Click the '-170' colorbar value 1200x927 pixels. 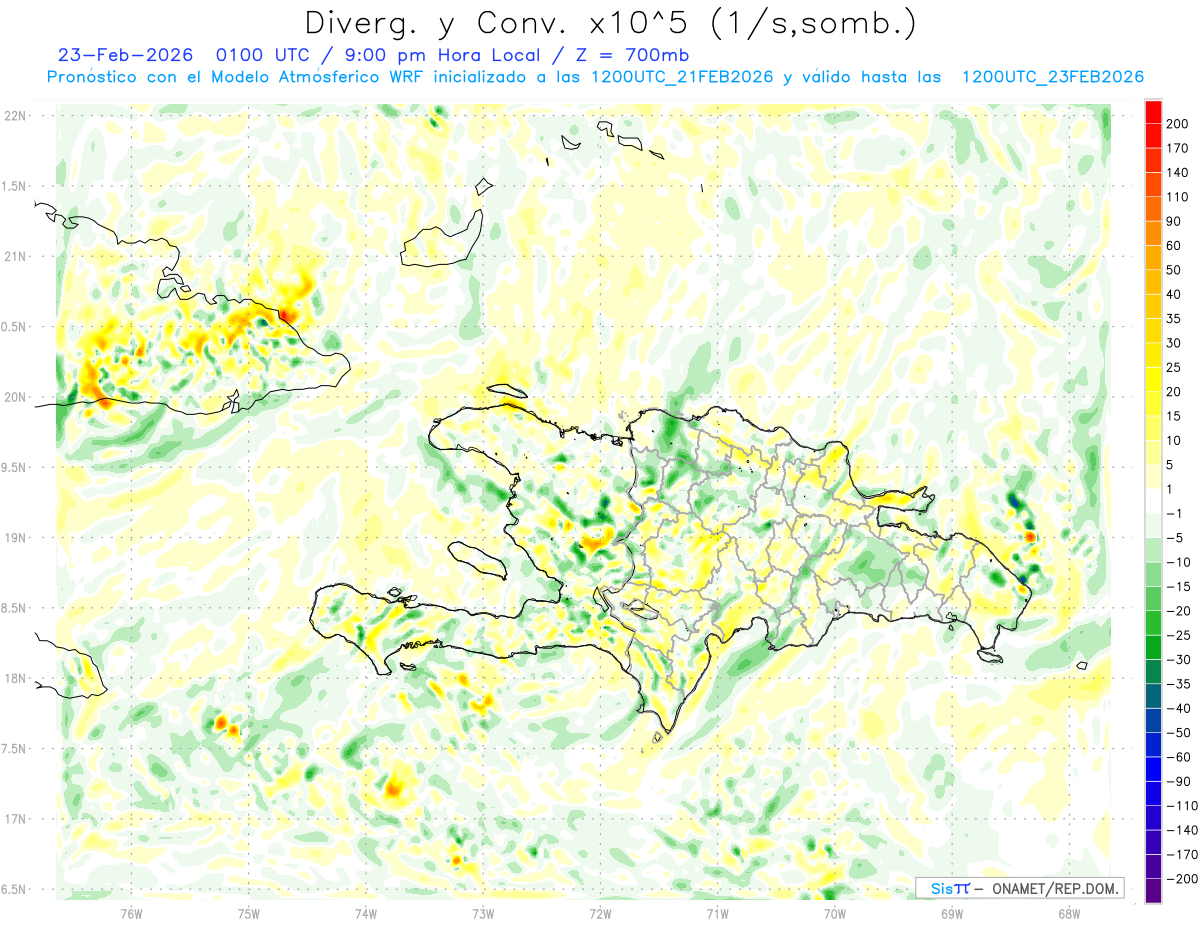[1181, 854]
